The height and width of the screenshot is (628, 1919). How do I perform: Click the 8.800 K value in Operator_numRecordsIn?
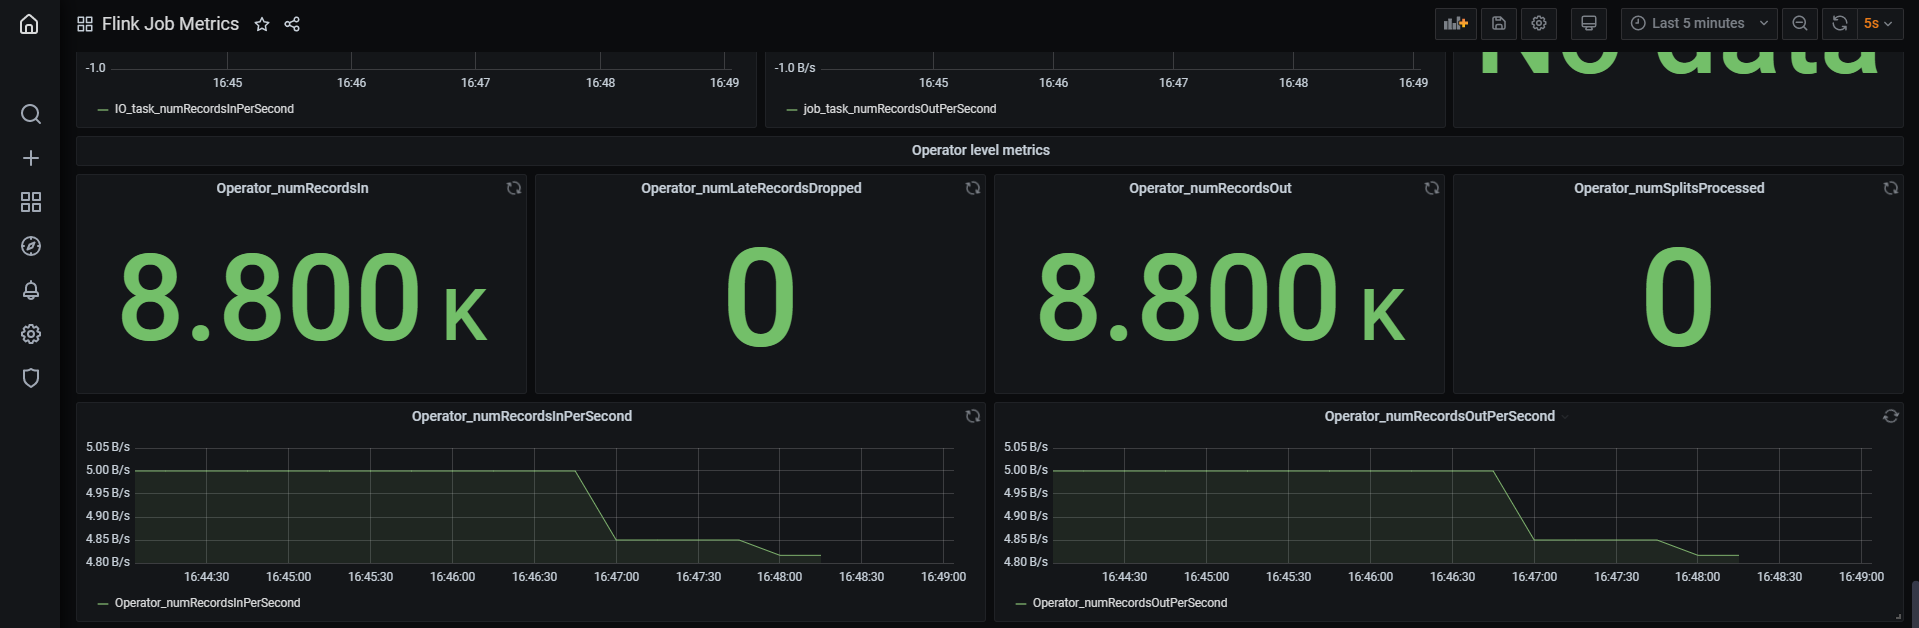click(x=303, y=297)
